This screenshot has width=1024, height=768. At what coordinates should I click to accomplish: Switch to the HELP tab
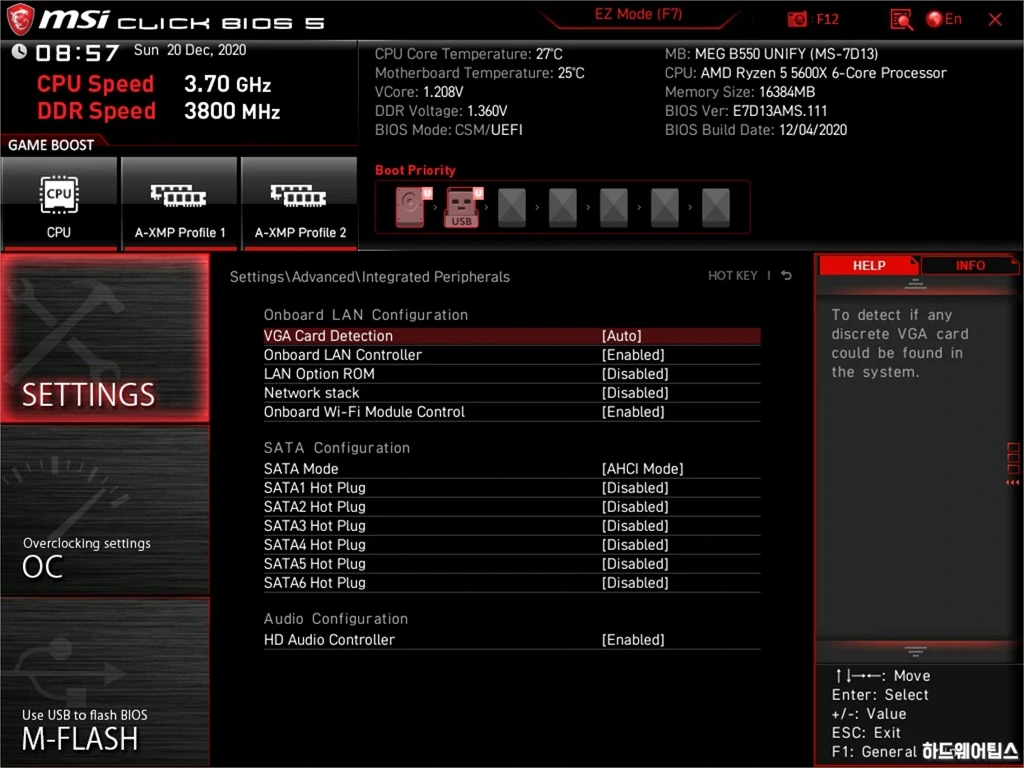(869, 265)
